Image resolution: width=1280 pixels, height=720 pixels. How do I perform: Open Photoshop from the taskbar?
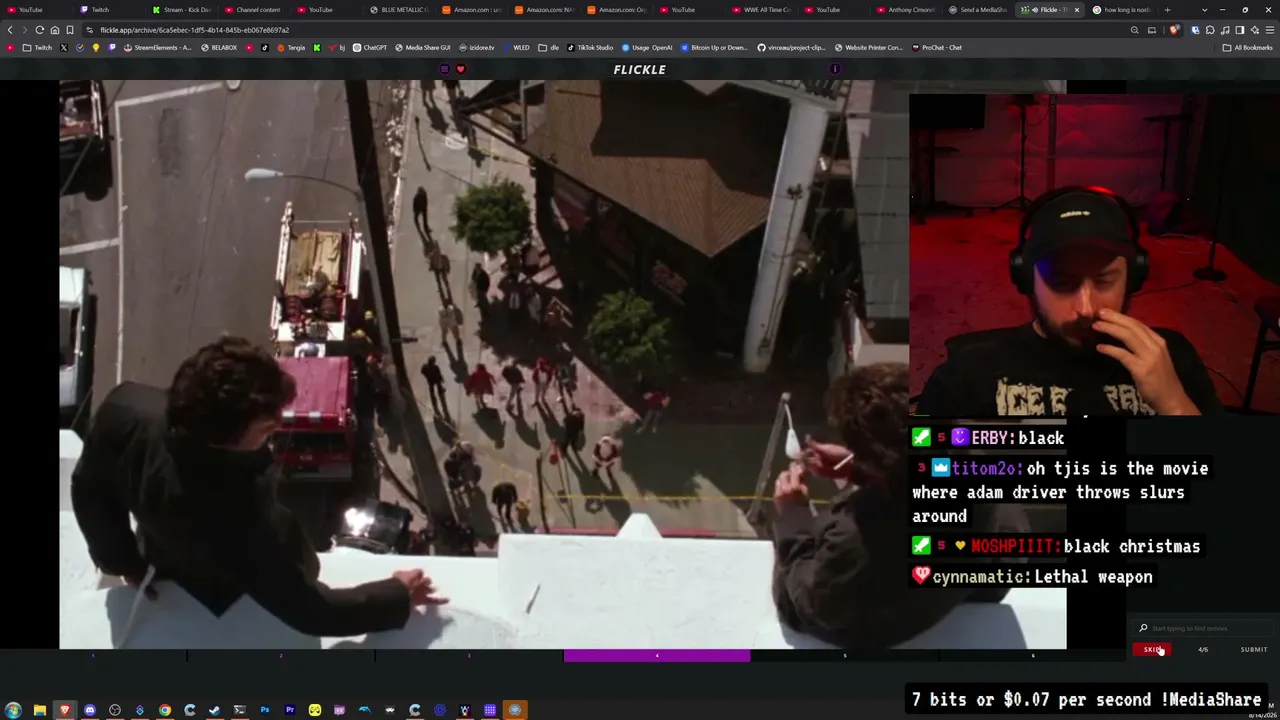click(x=265, y=710)
